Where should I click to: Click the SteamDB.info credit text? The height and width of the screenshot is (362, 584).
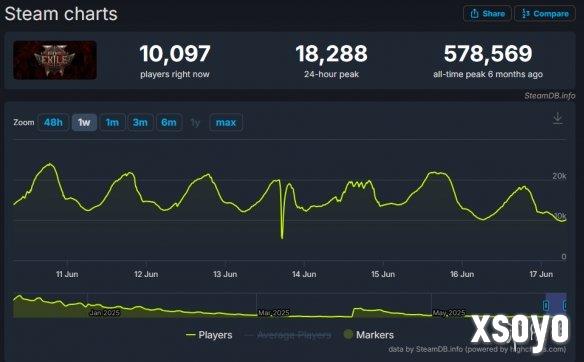click(x=550, y=96)
